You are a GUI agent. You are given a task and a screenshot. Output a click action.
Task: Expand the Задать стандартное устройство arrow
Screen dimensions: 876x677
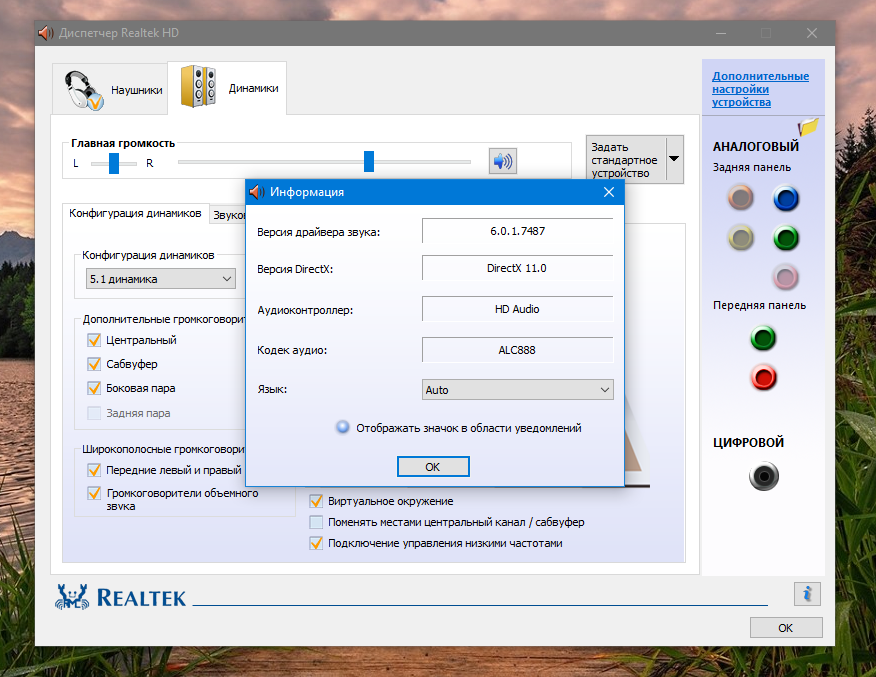tap(674, 159)
